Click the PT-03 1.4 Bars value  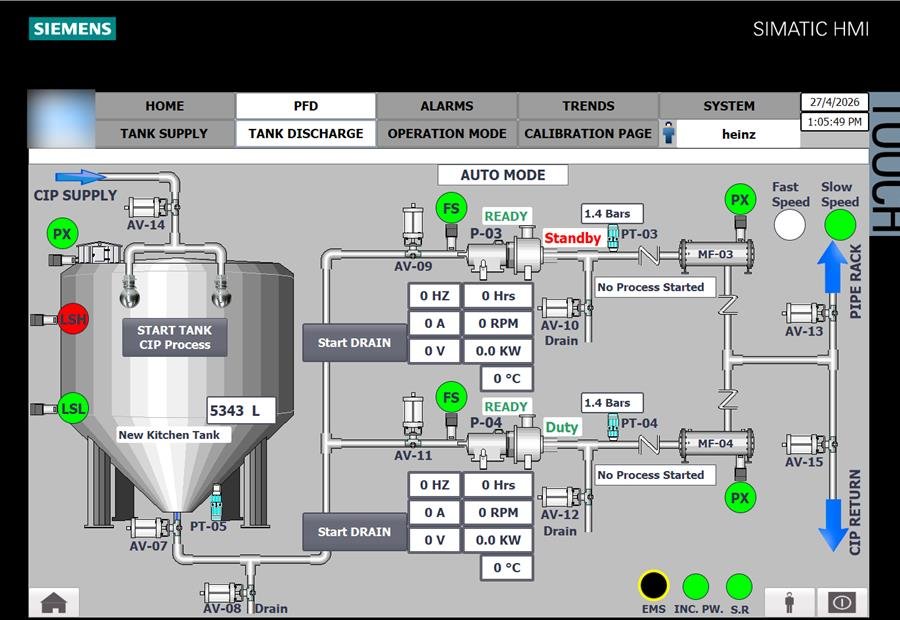coord(612,214)
